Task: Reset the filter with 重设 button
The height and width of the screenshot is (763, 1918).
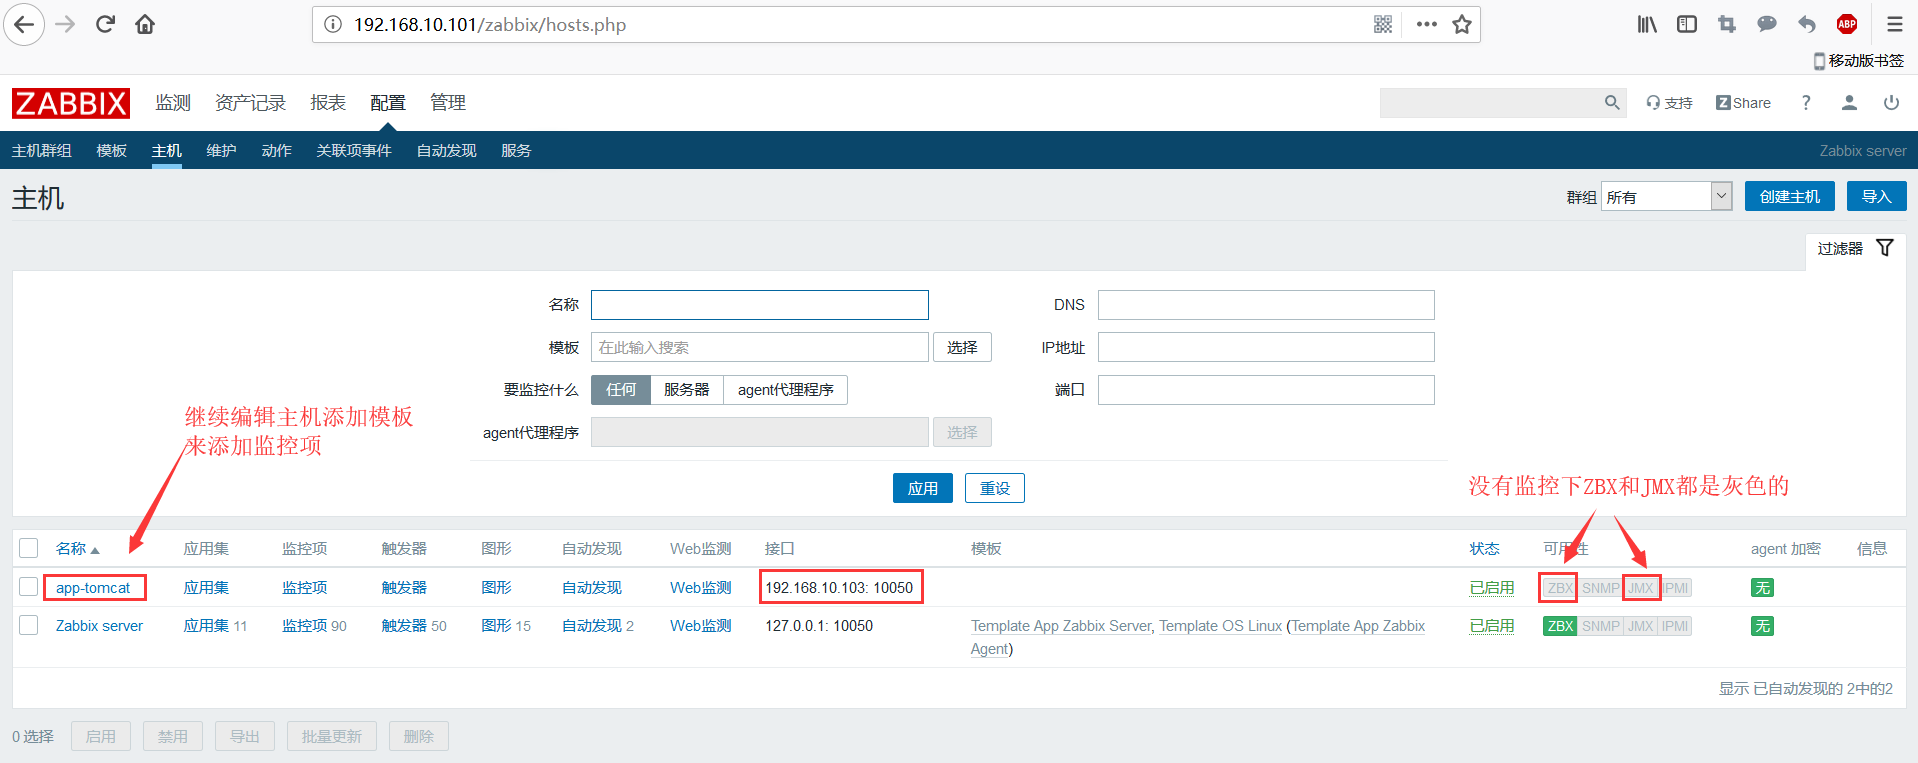Action: pos(995,488)
